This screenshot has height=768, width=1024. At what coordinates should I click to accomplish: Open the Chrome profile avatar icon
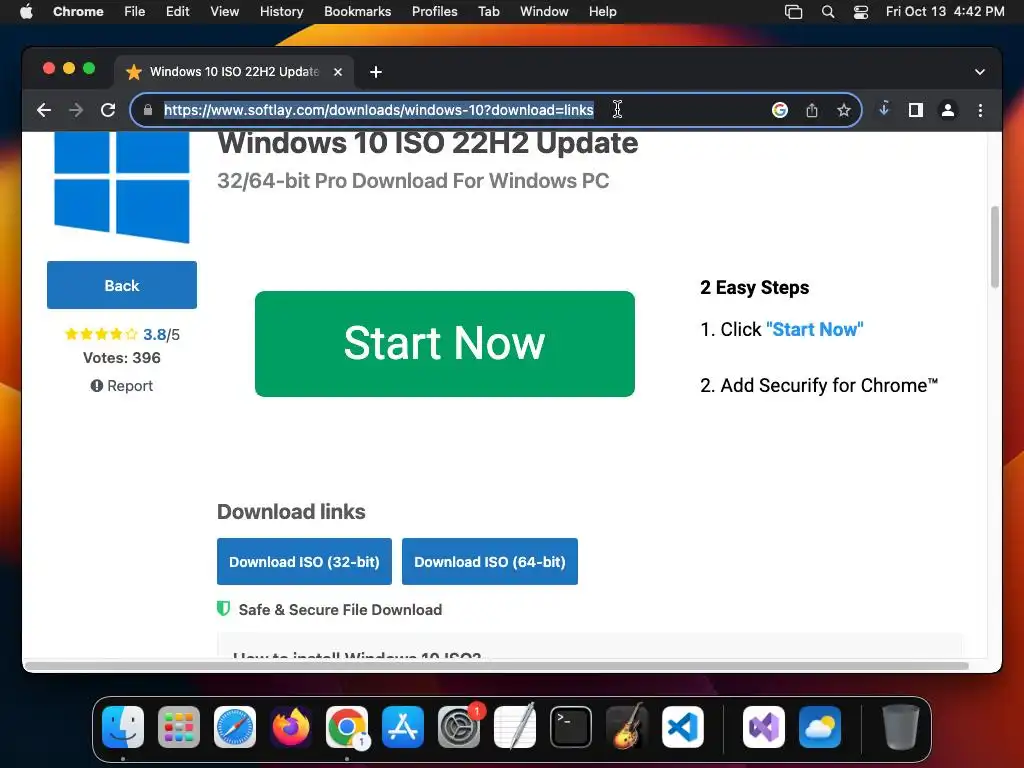[x=948, y=110]
